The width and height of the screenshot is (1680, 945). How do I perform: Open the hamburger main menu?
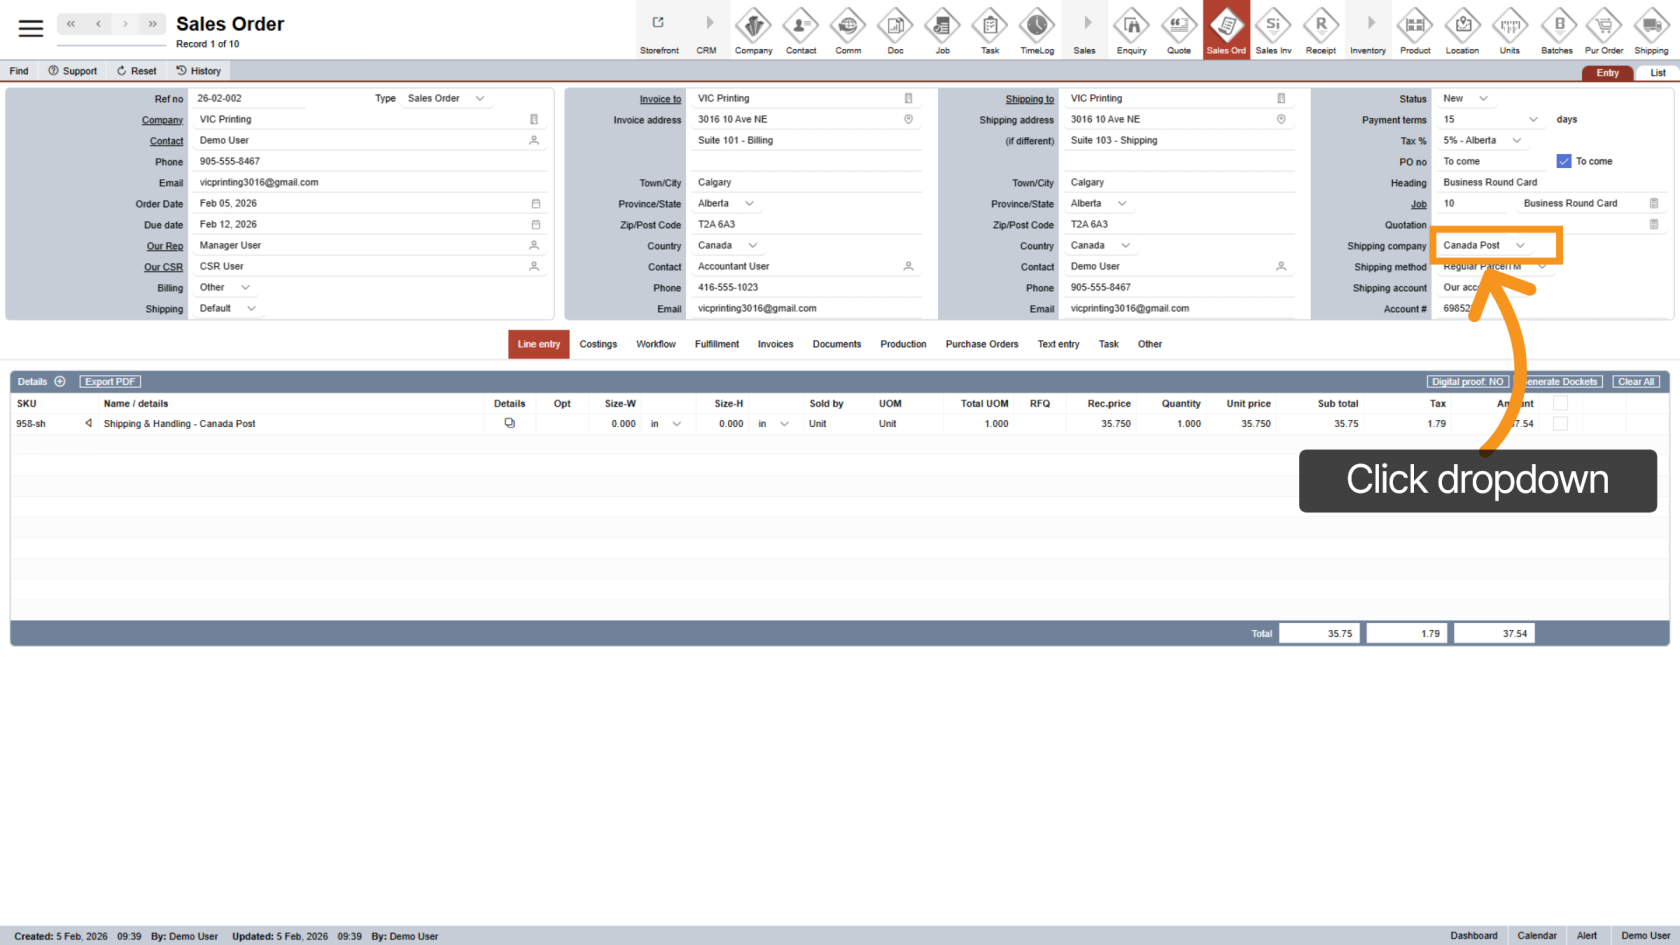[x=31, y=28]
